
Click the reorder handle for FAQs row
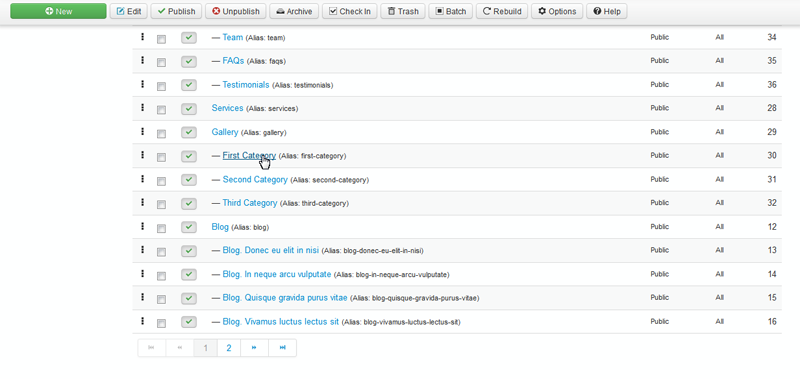[143, 60]
